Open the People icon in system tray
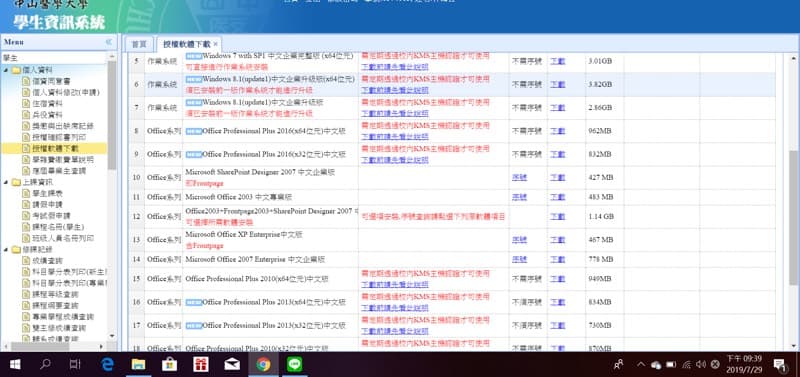800x377 pixels. 619,364
